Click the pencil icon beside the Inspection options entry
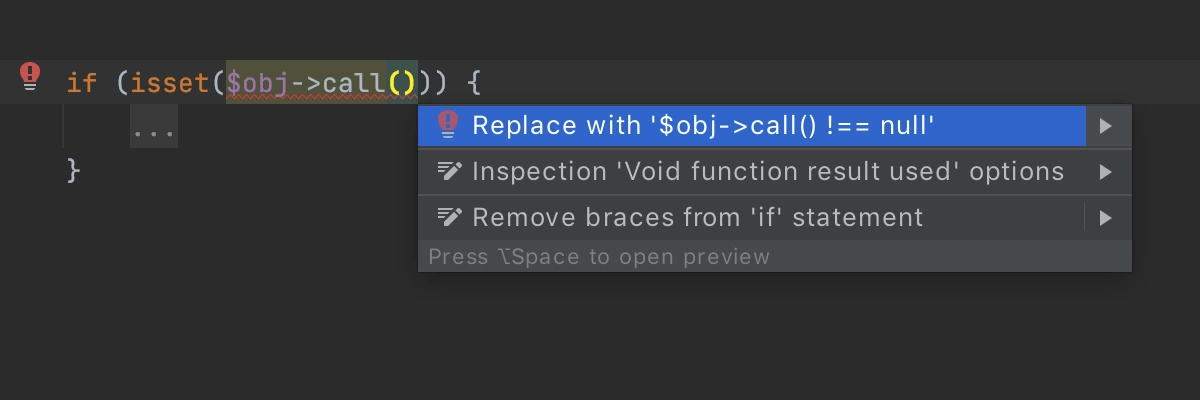The image size is (1200, 400). [x=449, y=171]
